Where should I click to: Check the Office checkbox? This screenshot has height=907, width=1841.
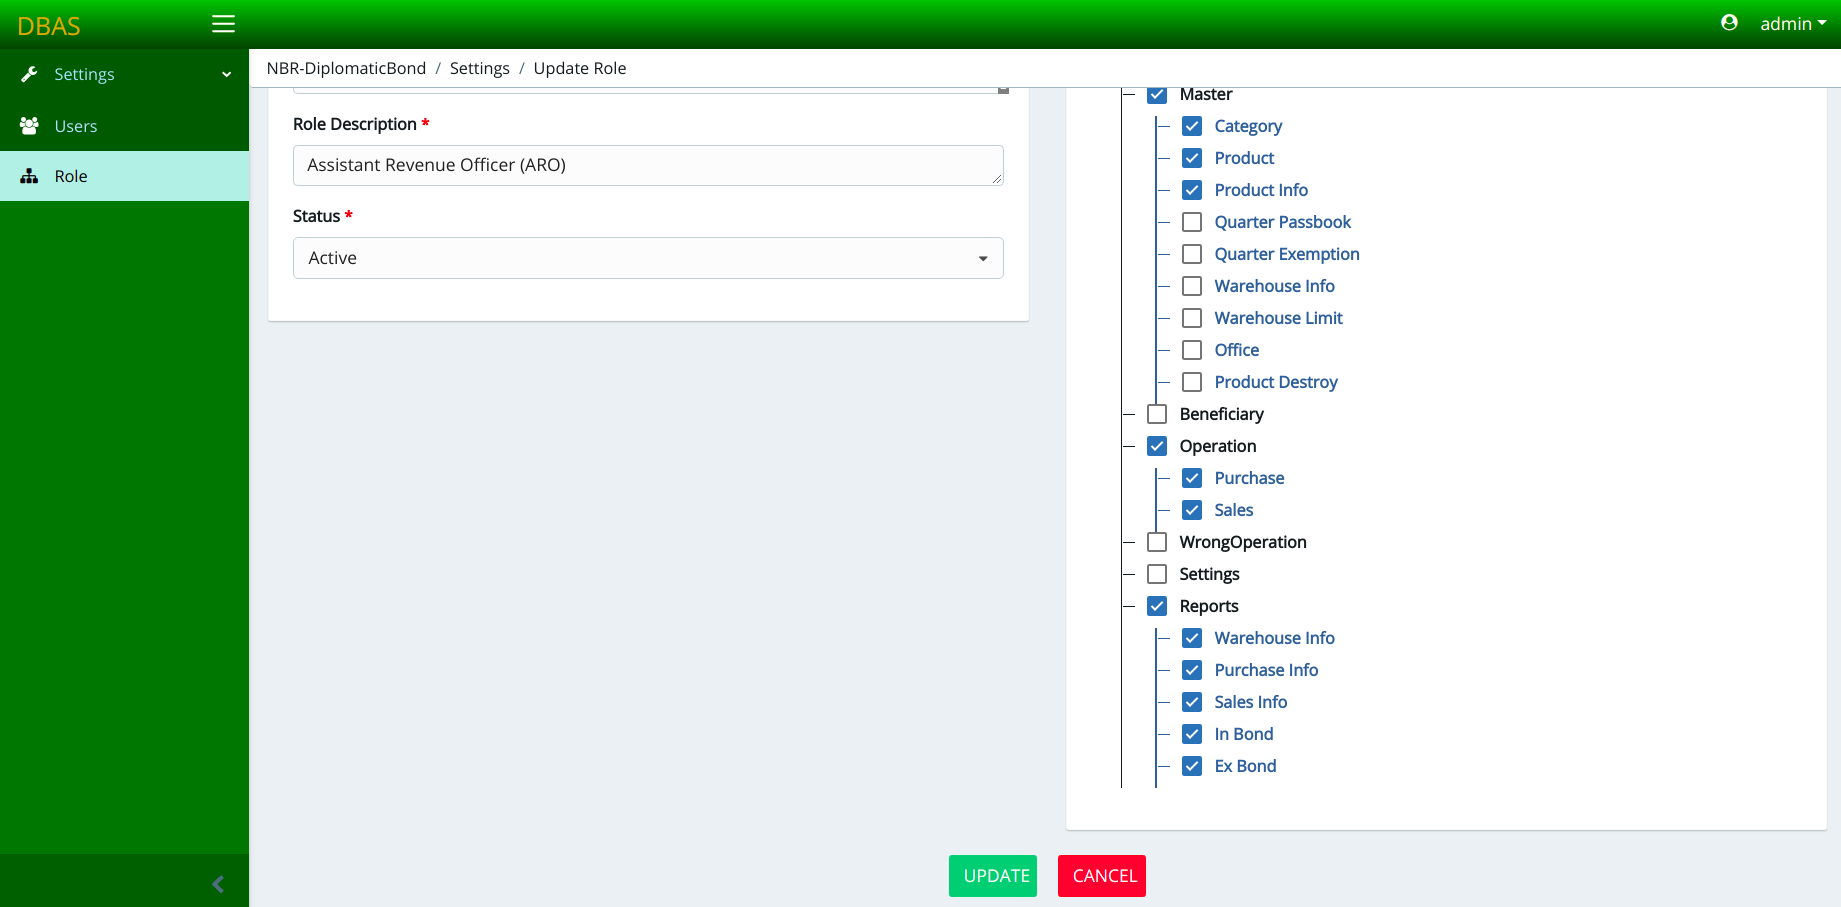(x=1192, y=350)
